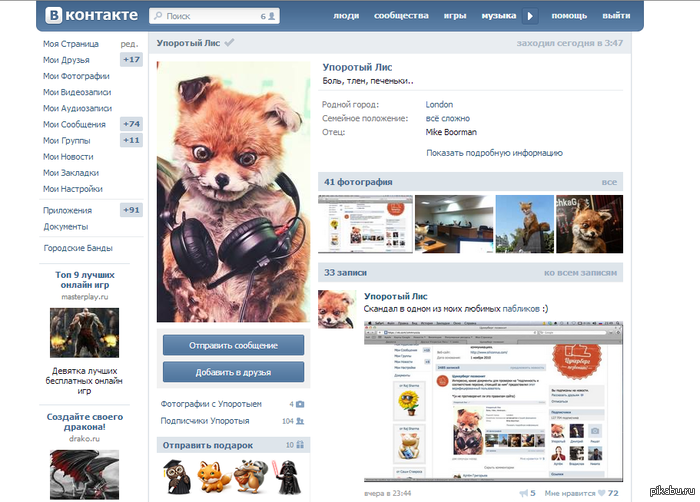Click the person icon inside the search box

tap(272, 17)
